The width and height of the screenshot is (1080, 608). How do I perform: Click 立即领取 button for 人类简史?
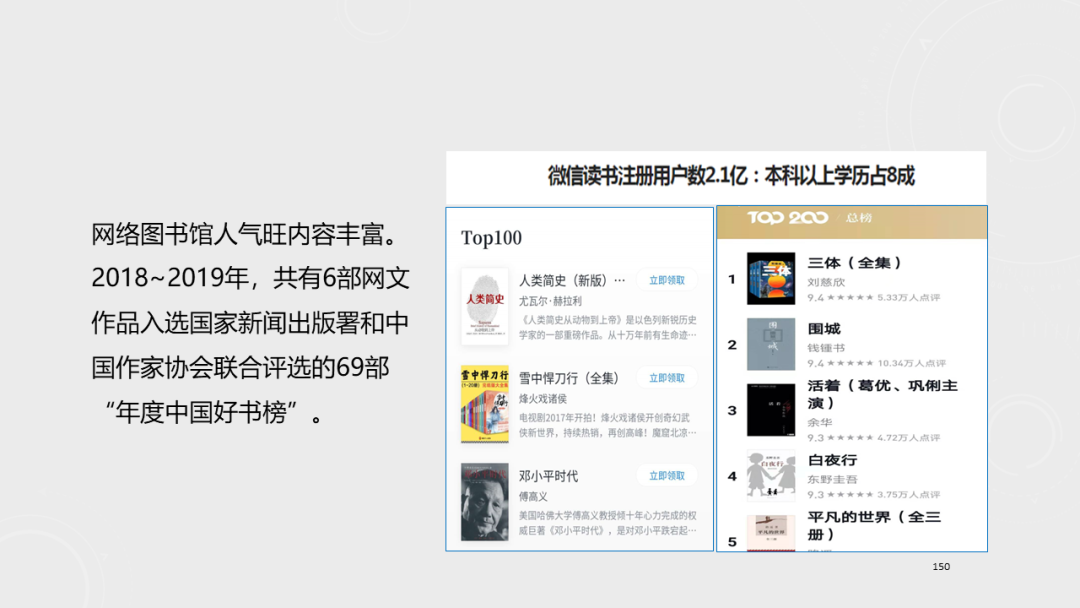(x=667, y=280)
